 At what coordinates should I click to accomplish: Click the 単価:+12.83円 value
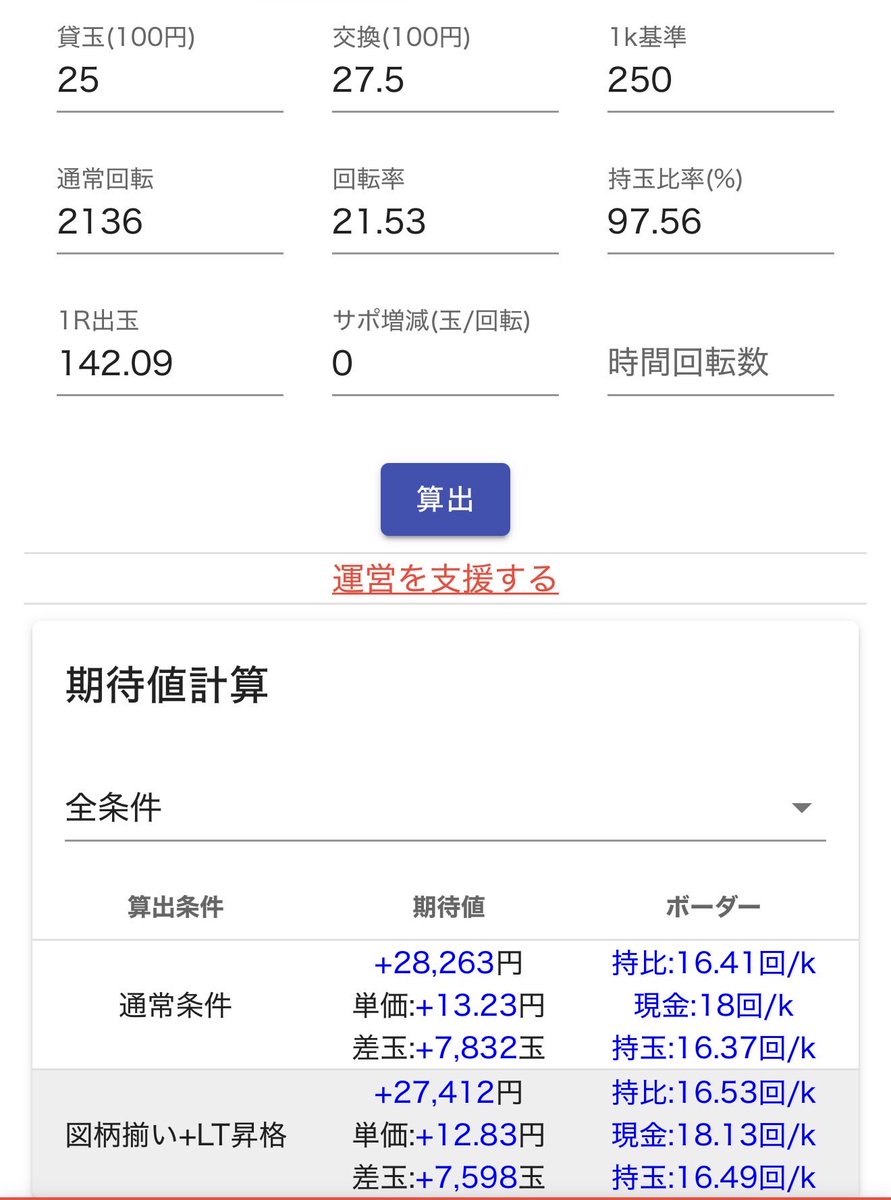click(448, 1135)
